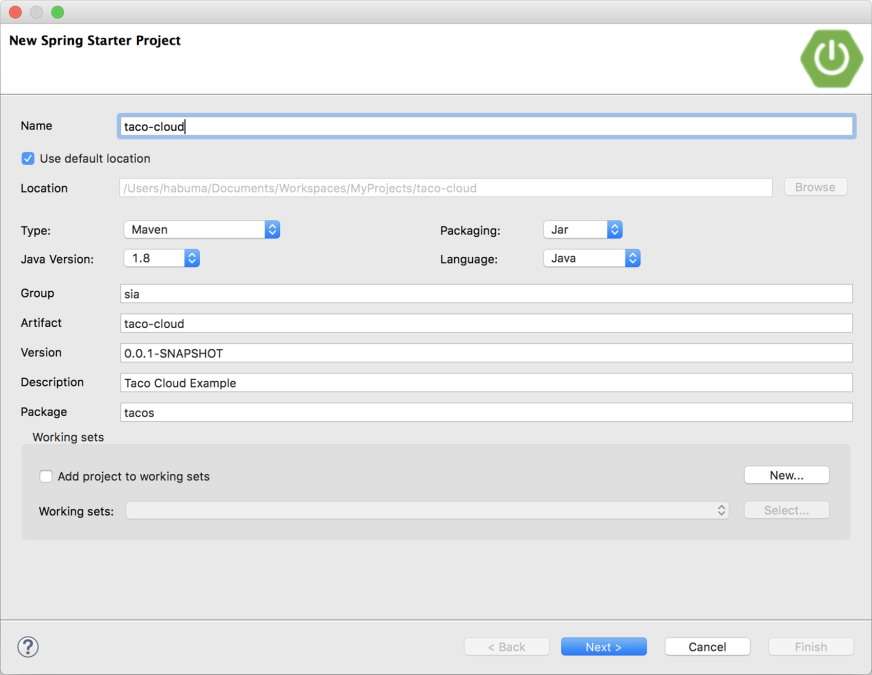Viewport: 872px width, 675px height.
Task: Click the red close window button
Action: point(16,12)
